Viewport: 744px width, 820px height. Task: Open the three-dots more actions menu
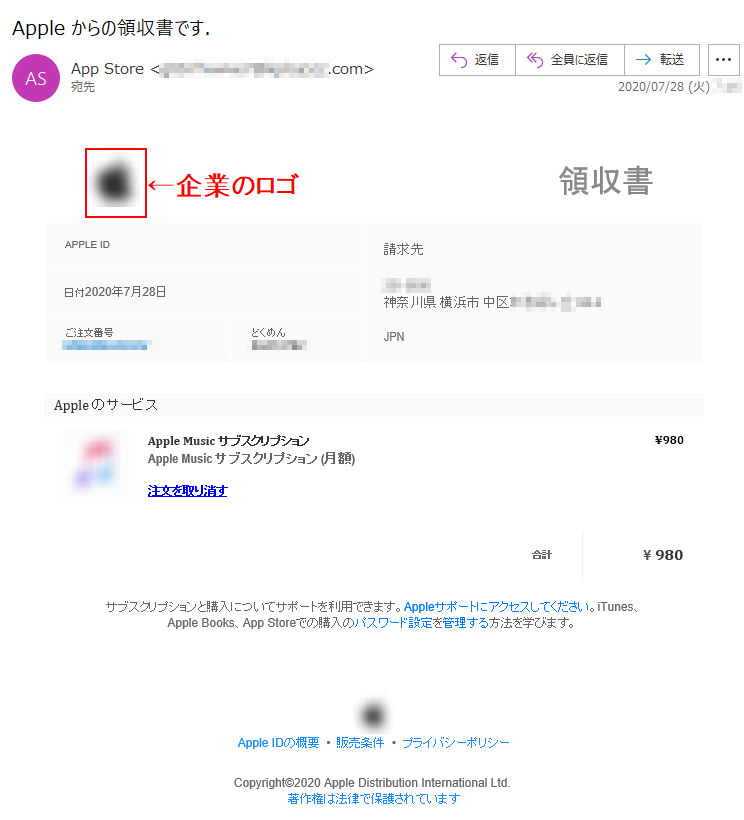tap(724, 60)
